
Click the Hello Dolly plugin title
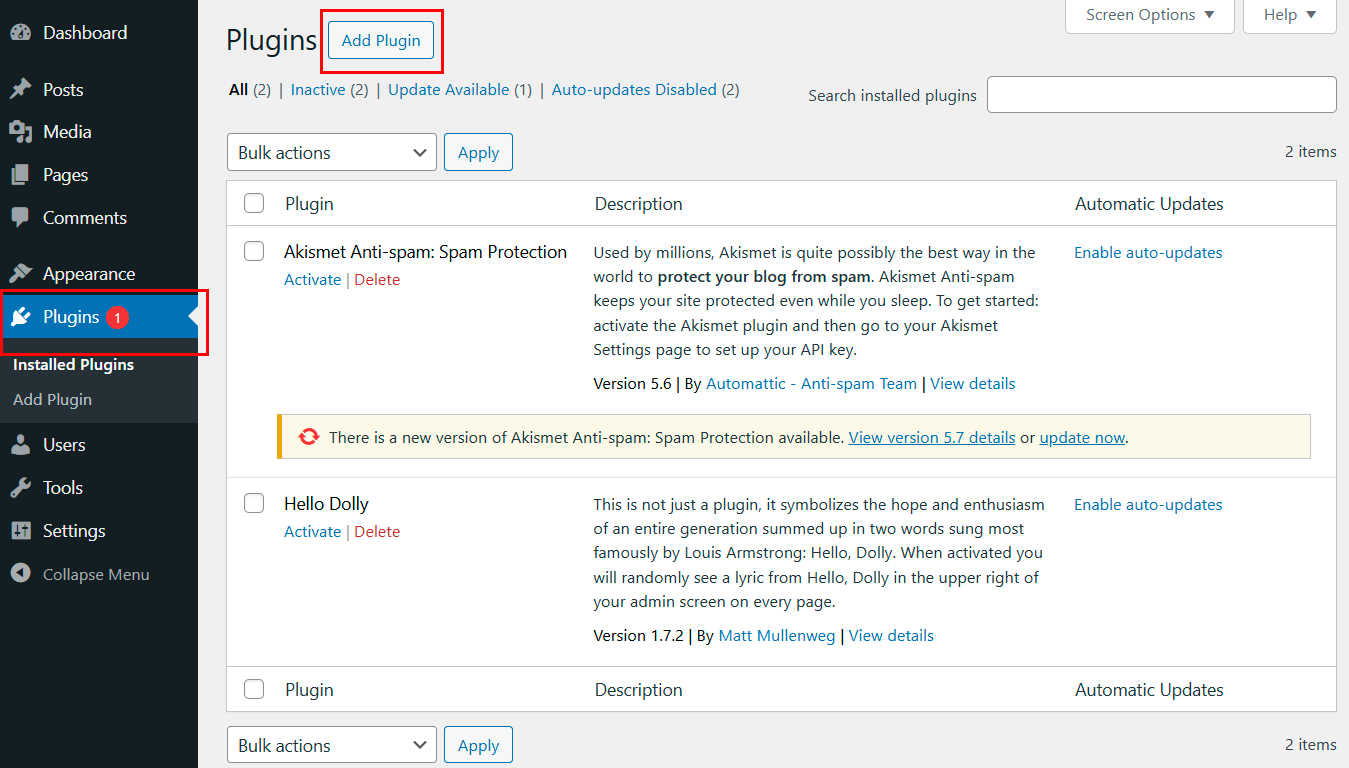(326, 504)
